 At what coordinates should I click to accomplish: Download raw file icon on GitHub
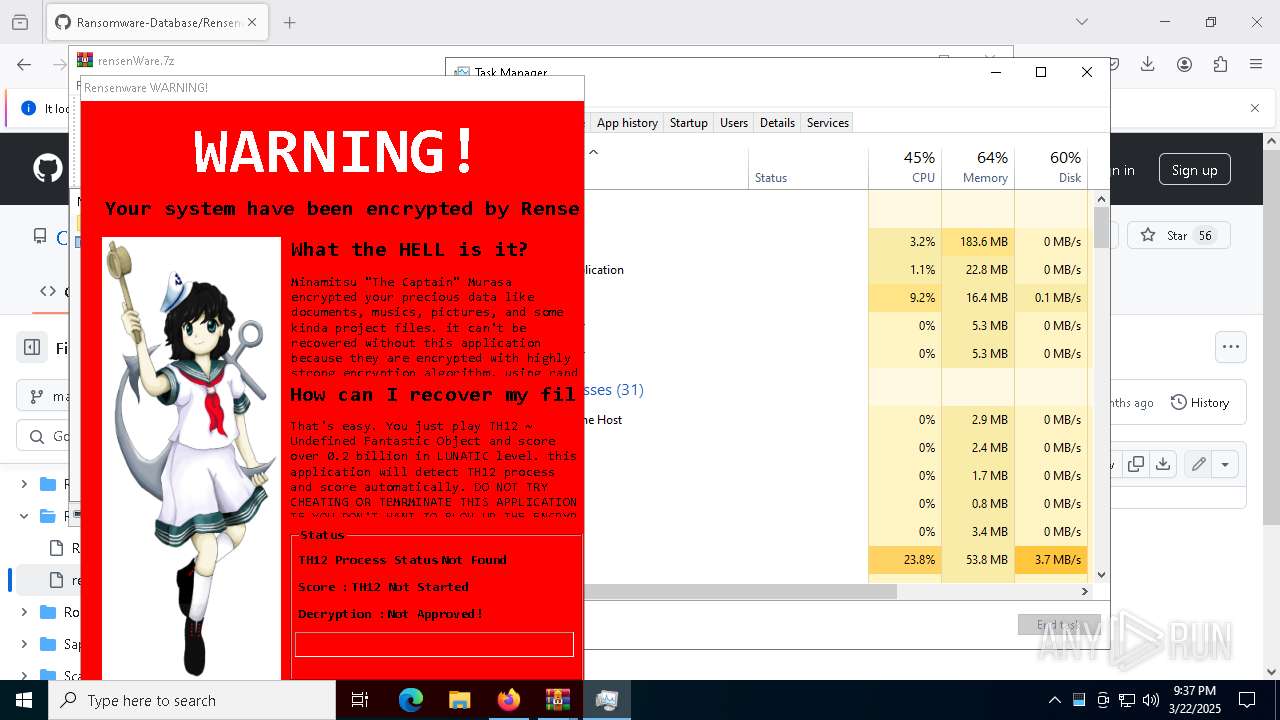click(1162, 464)
